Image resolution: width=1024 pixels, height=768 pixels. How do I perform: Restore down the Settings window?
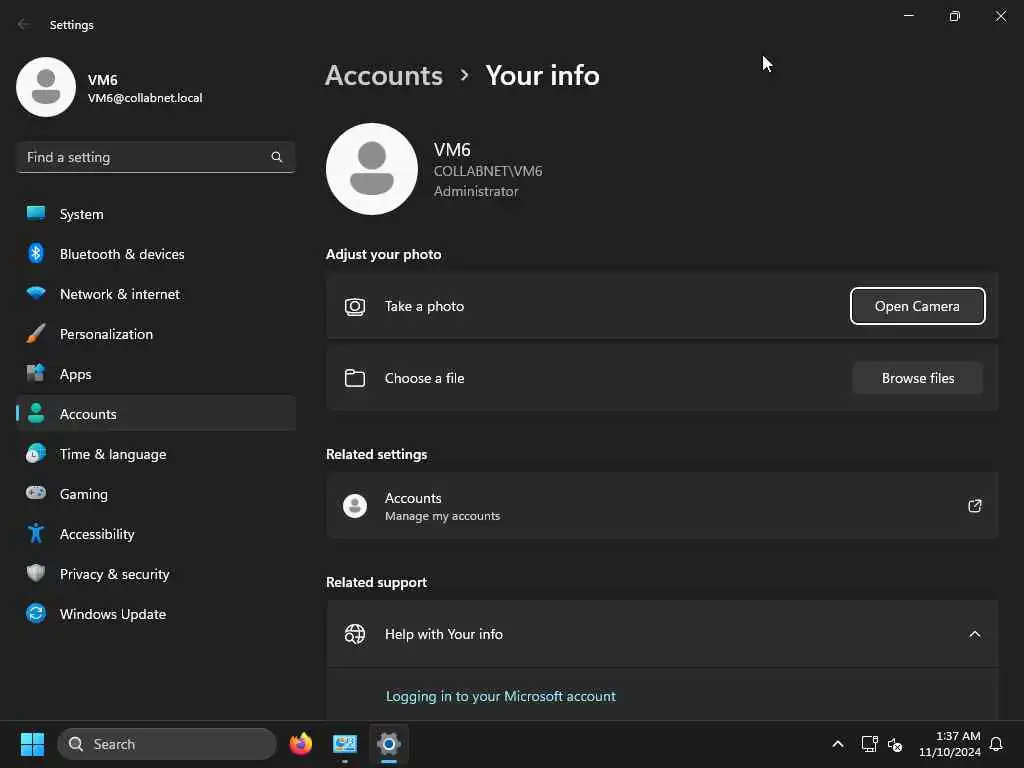pyautogui.click(x=954, y=16)
